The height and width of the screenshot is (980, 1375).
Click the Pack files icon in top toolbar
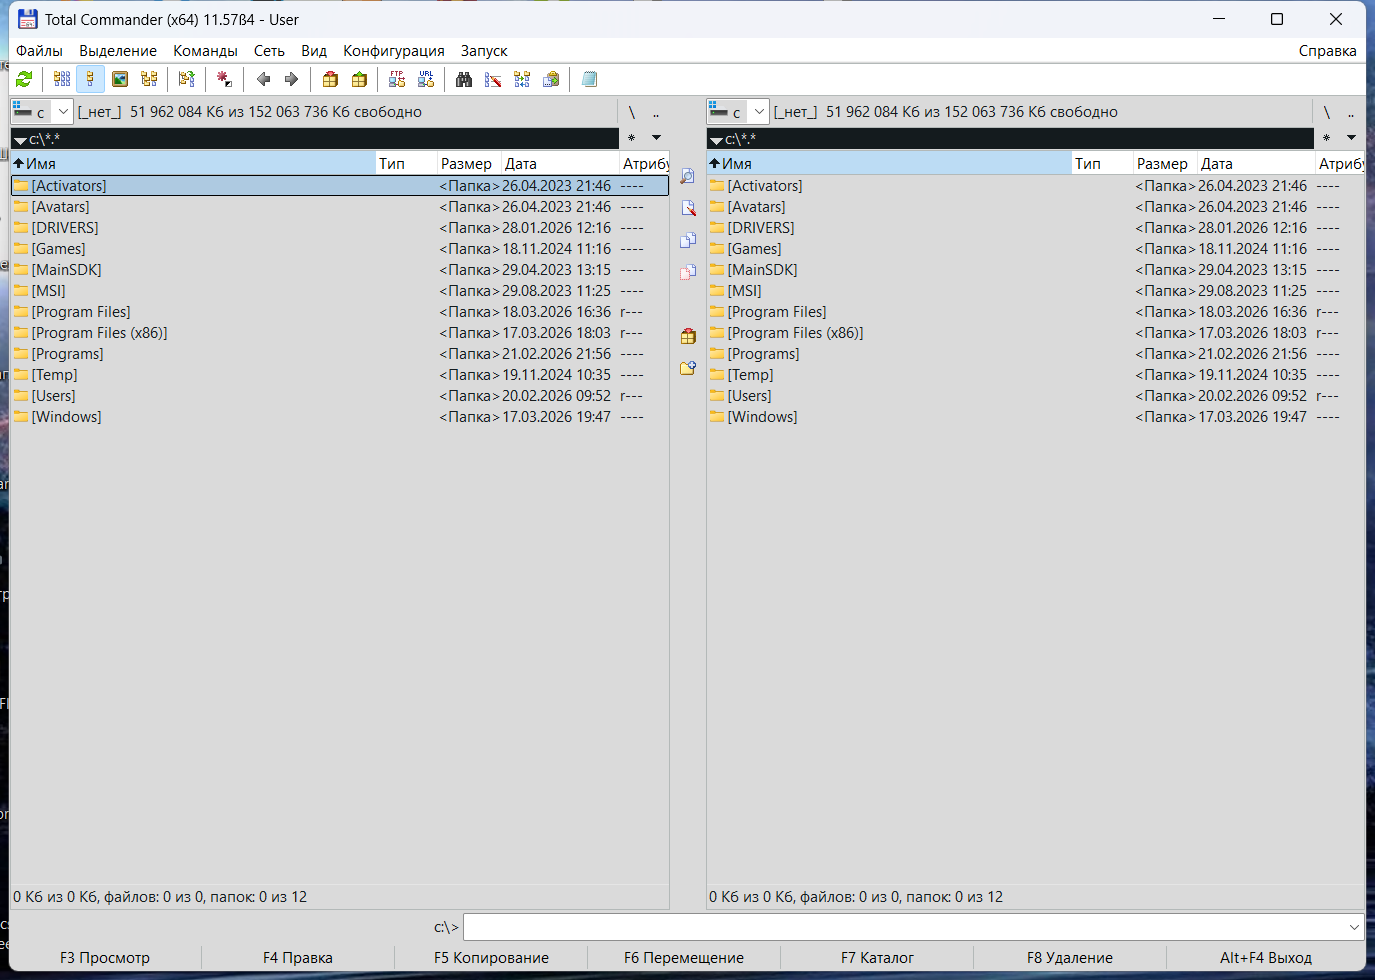pos(330,79)
